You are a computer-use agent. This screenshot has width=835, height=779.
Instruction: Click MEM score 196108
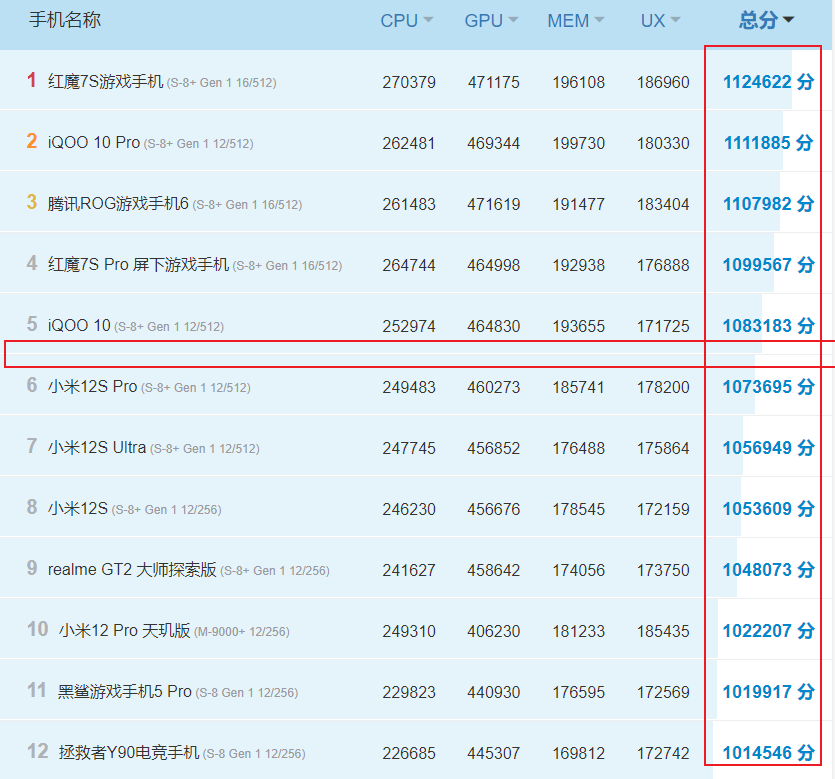pos(578,82)
